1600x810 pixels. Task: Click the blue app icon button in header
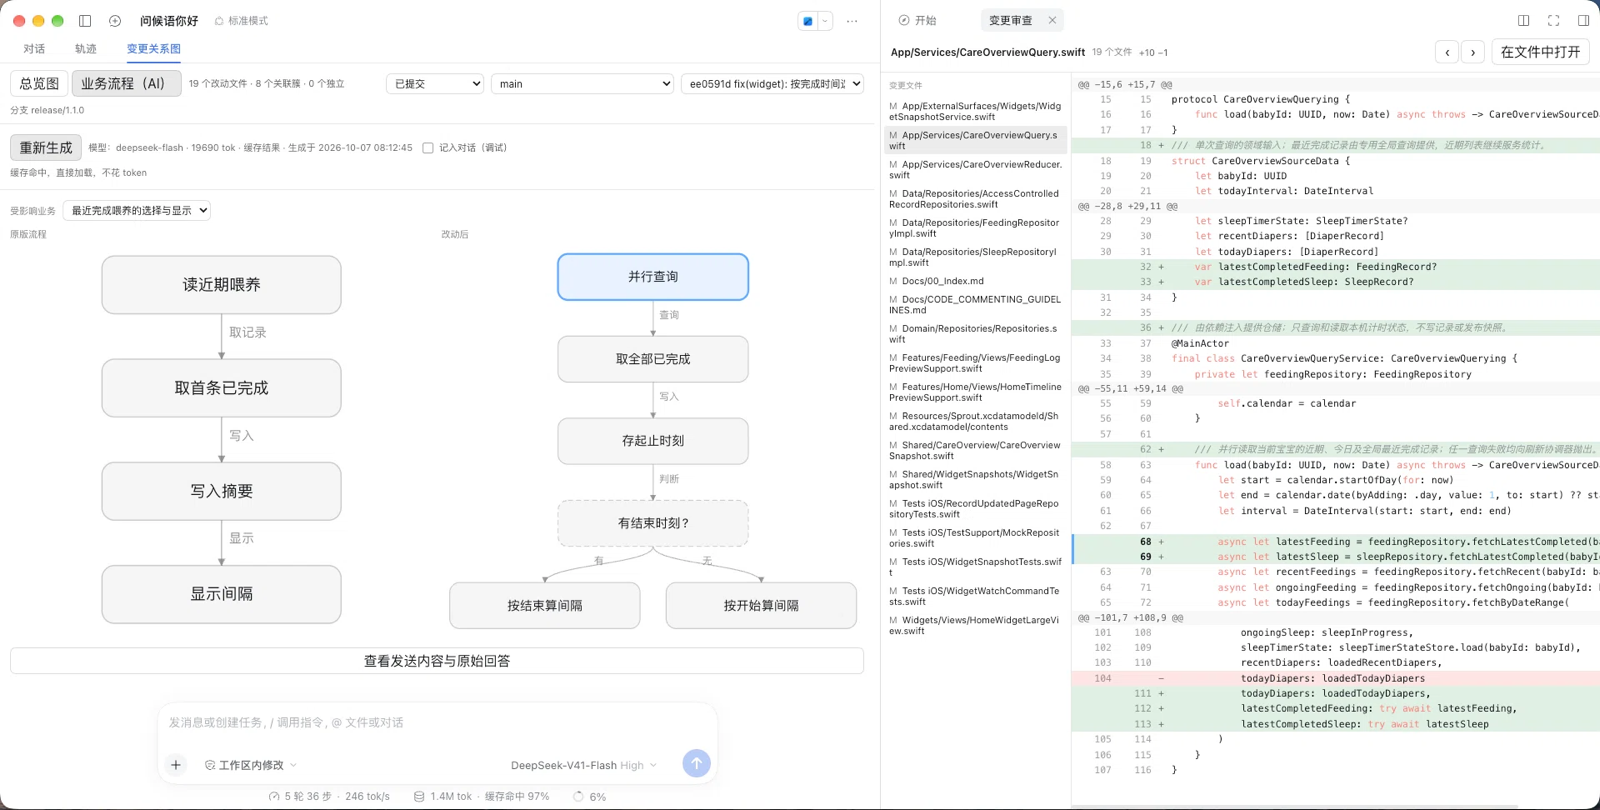(x=808, y=21)
